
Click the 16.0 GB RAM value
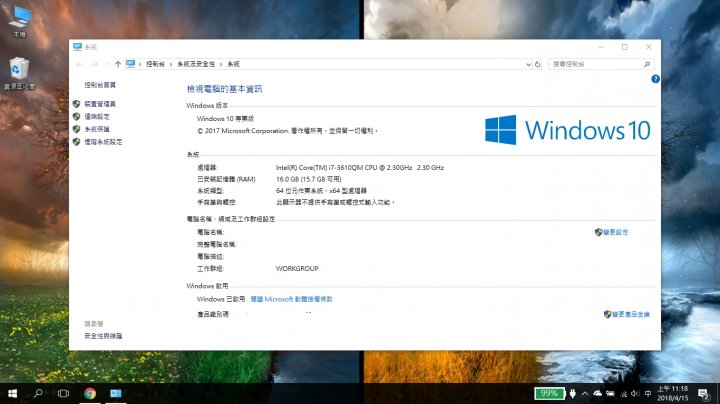[309, 179]
